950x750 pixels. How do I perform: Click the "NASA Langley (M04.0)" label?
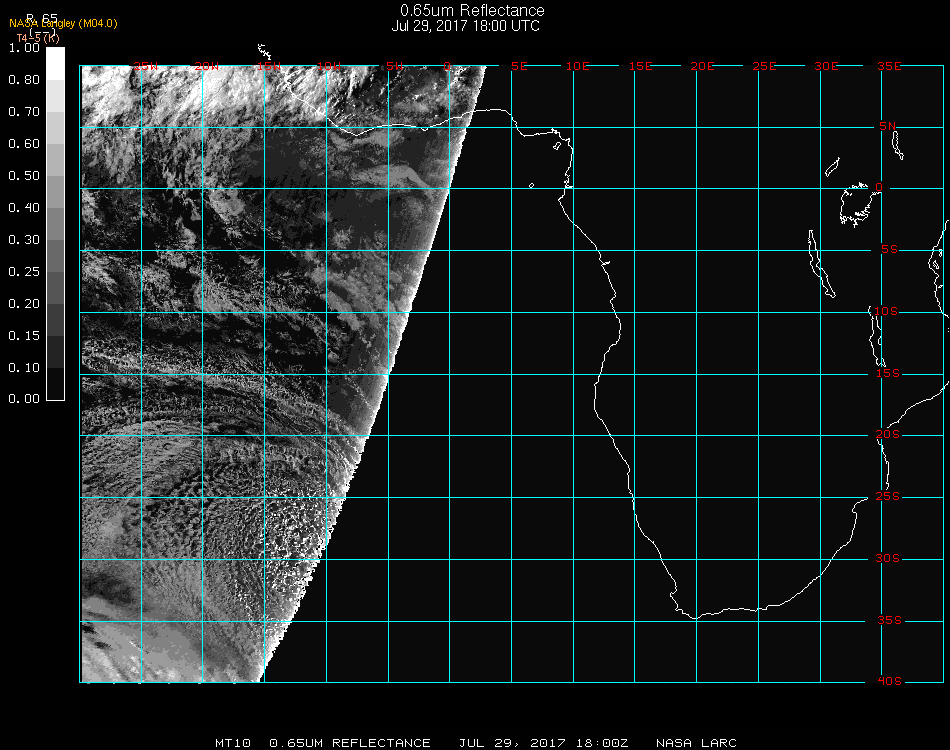coord(63,24)
